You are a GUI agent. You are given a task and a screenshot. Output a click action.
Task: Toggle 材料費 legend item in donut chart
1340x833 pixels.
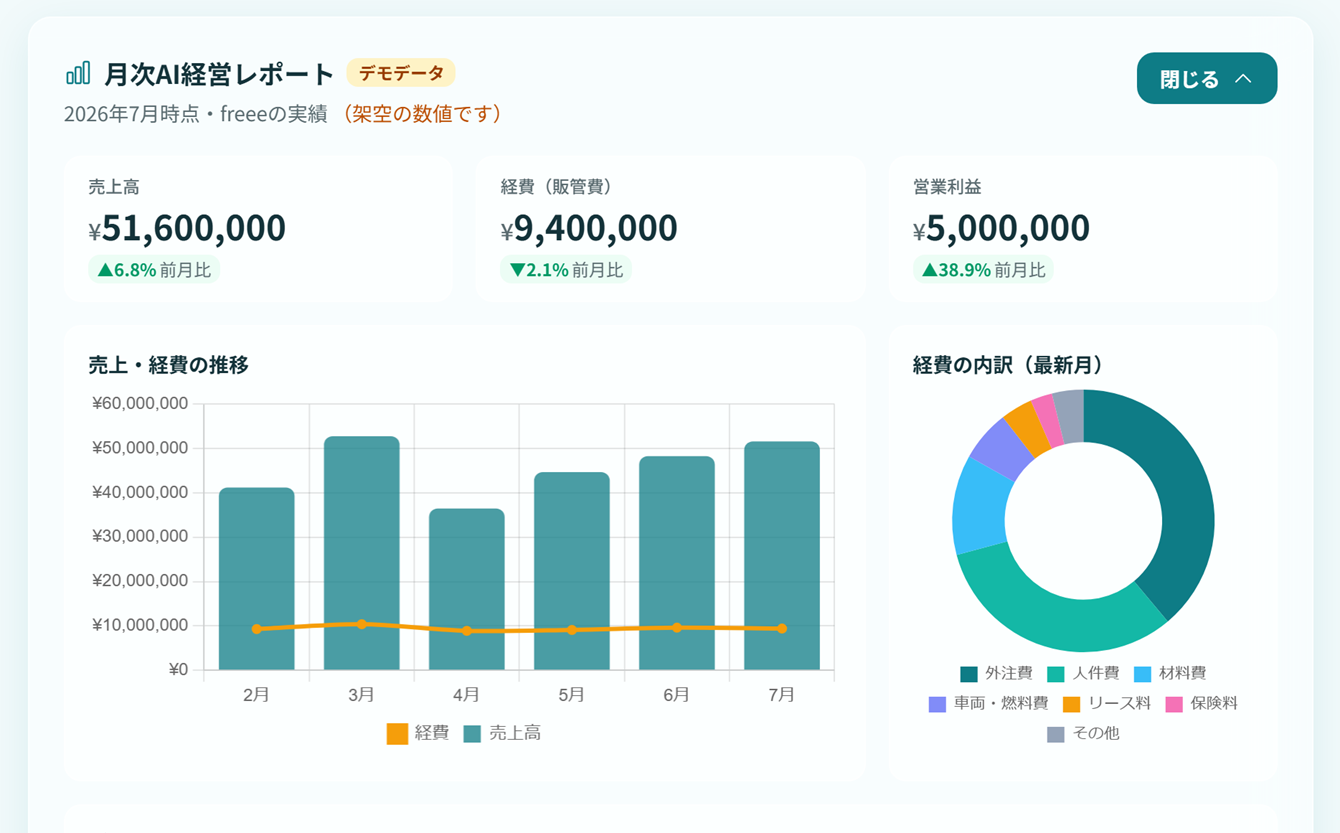tap(1170, 673)
